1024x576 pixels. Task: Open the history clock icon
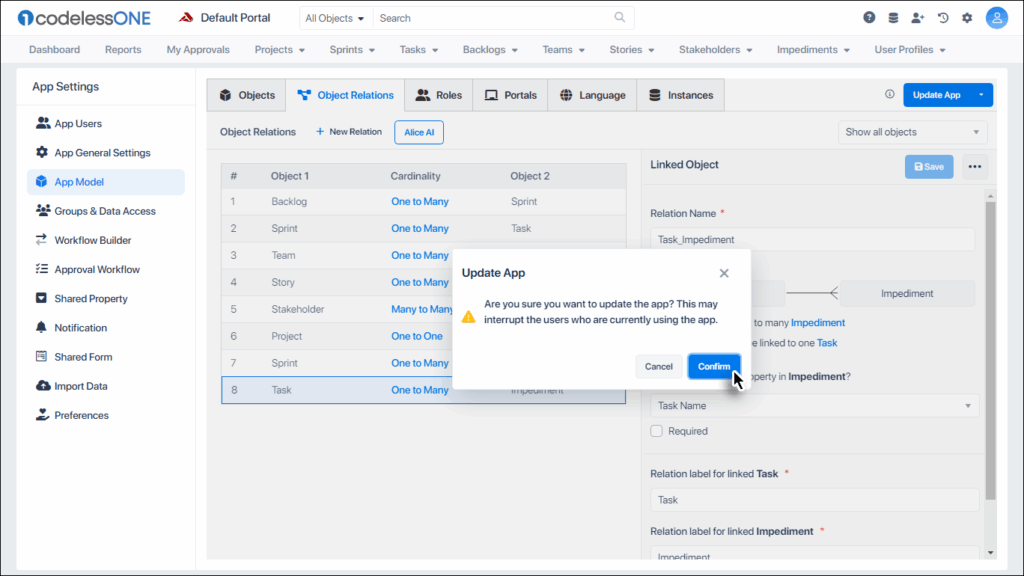[942, 18]
